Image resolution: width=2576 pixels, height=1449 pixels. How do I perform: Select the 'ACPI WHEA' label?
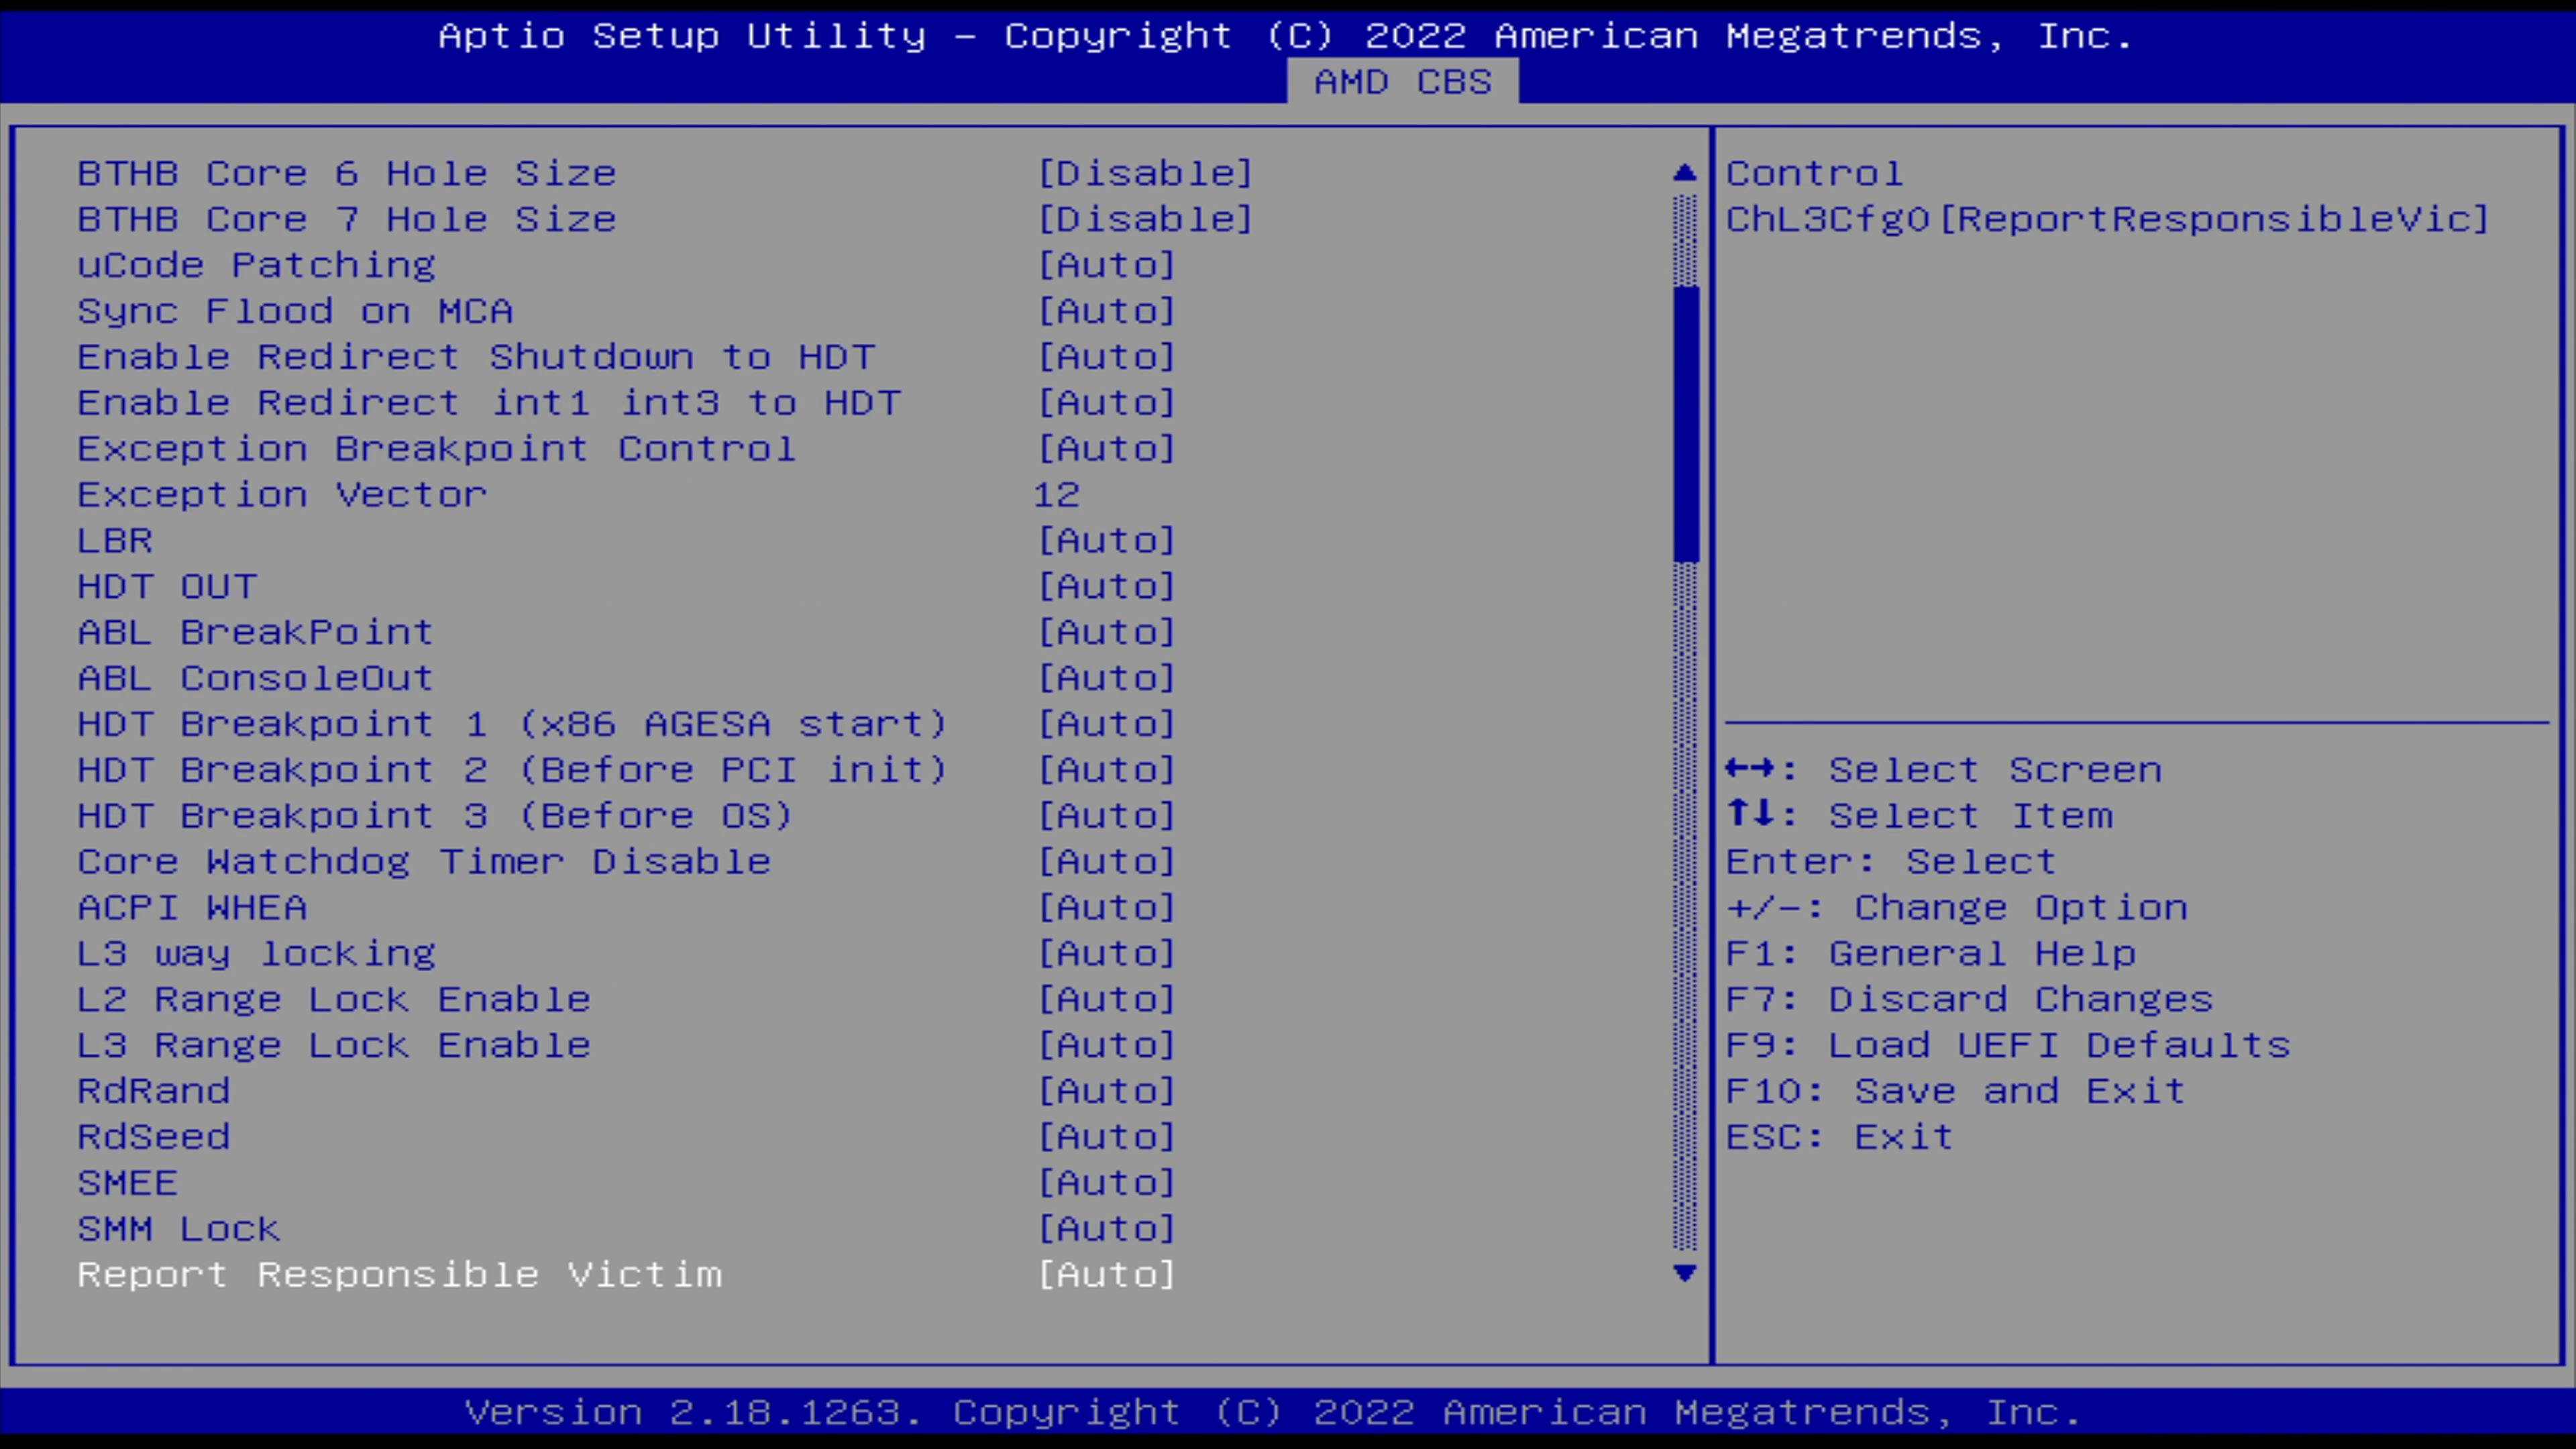pyautogui.click(x=192, y=908)
